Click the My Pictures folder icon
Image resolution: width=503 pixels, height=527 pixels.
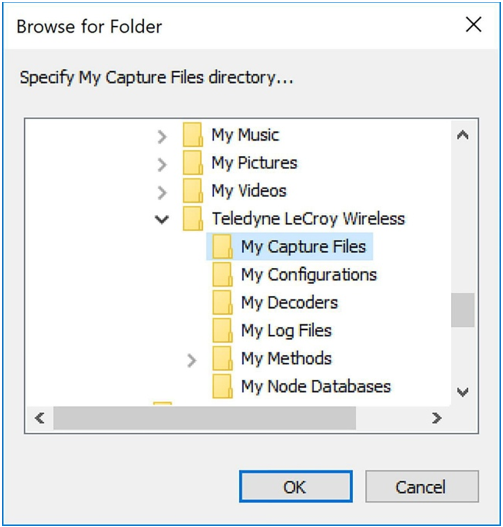(193, 163)
